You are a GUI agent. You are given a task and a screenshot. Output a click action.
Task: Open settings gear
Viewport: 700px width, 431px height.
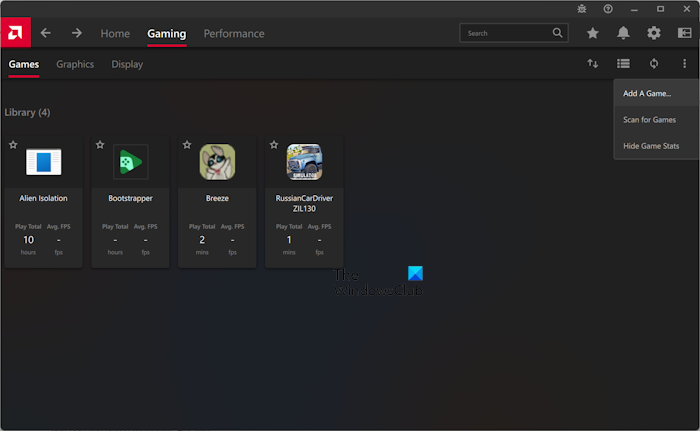(x=654, y=33)
